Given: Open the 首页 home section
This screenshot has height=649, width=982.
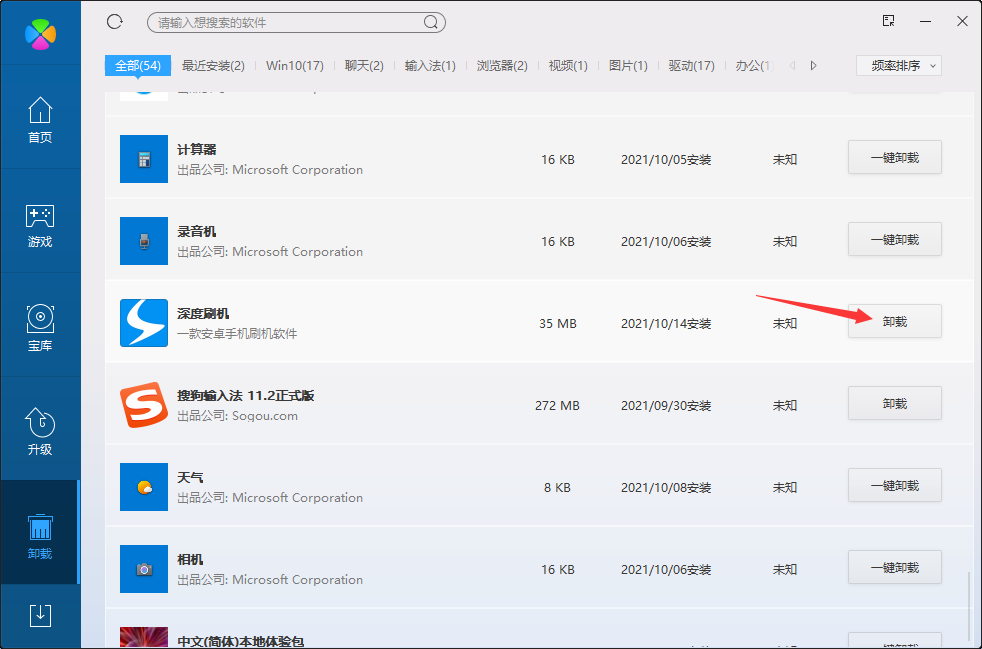Looking at the screenshot, I should tap(40, 120).
